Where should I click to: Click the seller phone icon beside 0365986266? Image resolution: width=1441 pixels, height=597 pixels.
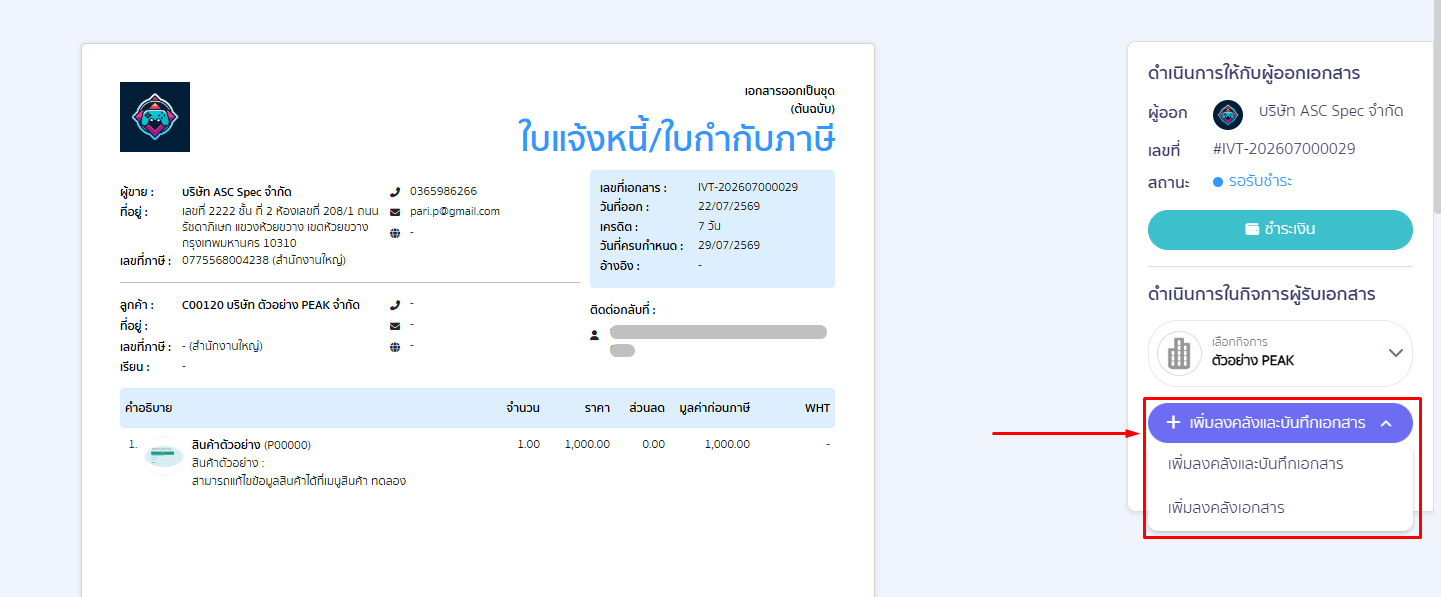click(x=395, y=191)
